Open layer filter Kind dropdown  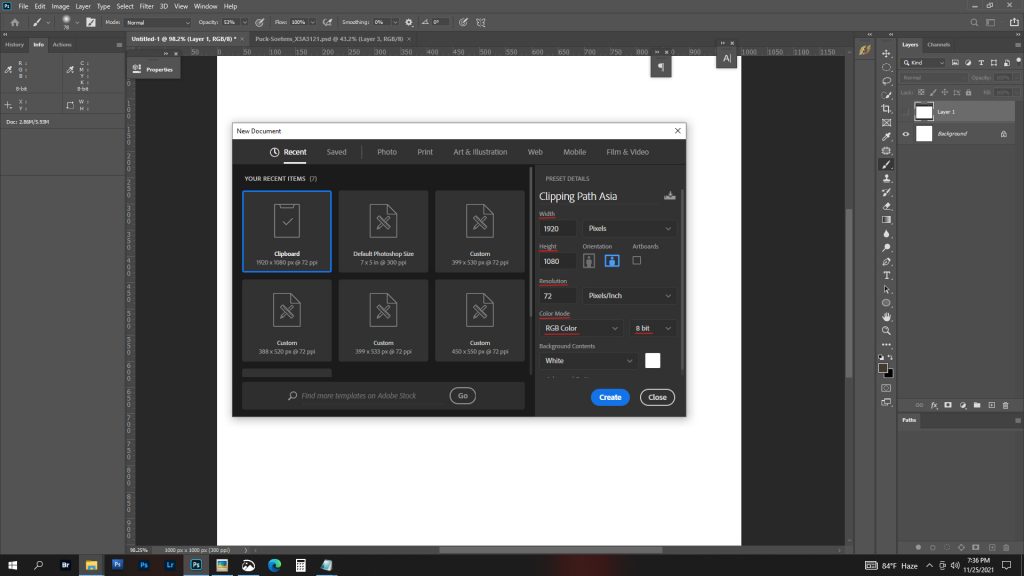(x=923, y=63)
